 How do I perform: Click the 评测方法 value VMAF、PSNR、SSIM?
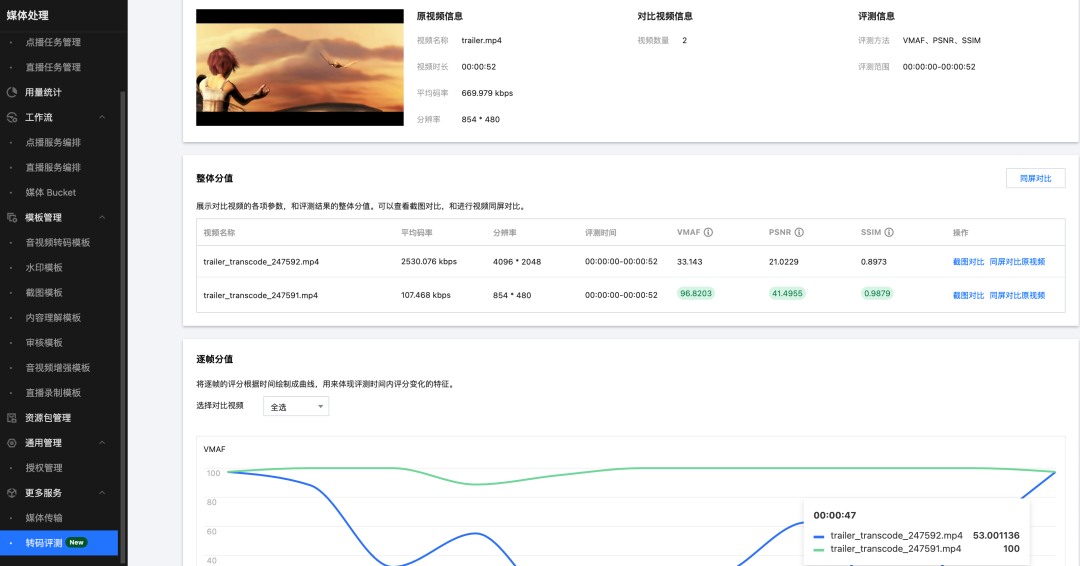(942, 41)
